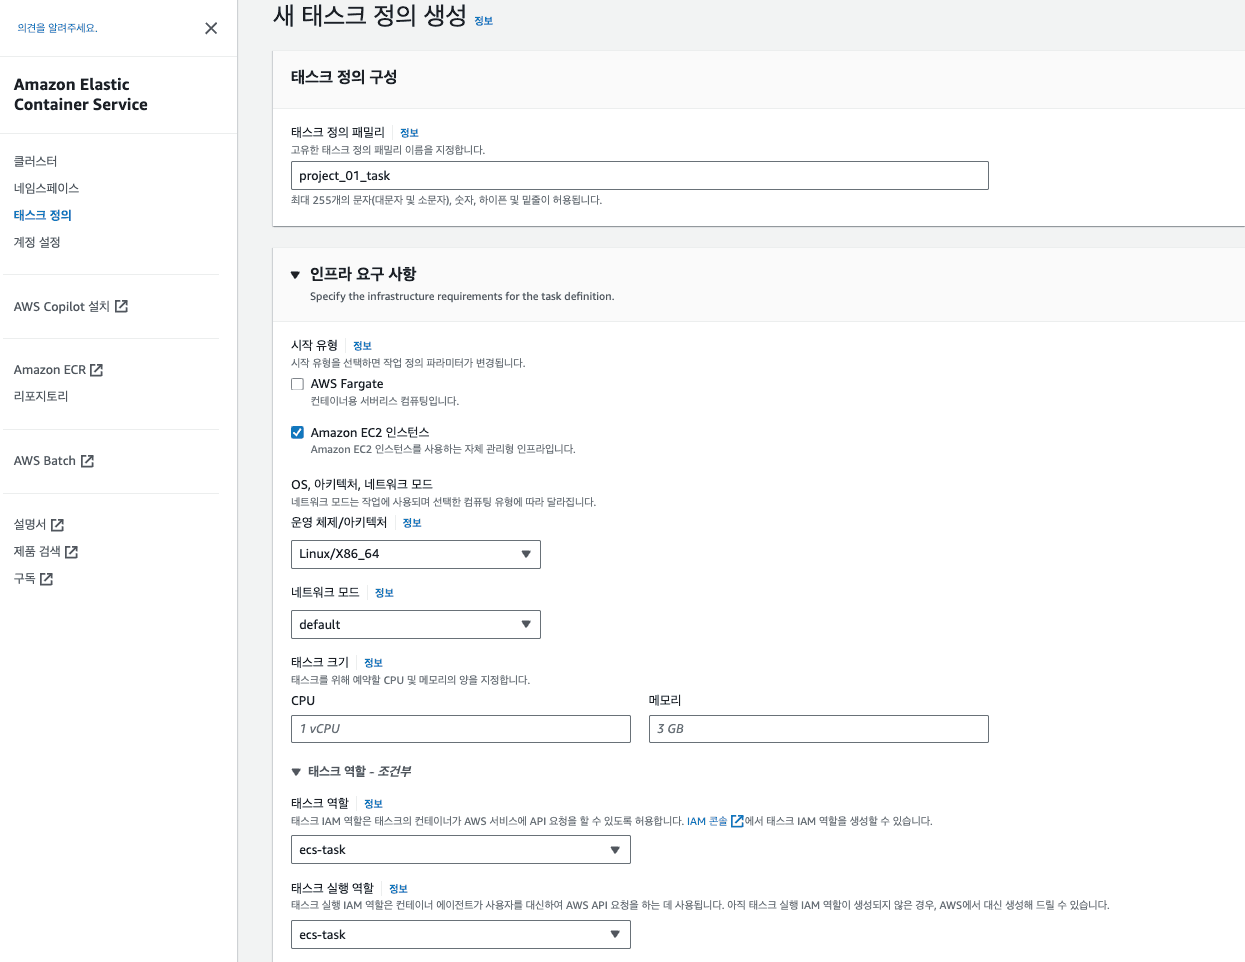Click 정보 link next to 태스크 크기
Screen dimensions: 1245x962
point(373,663)
